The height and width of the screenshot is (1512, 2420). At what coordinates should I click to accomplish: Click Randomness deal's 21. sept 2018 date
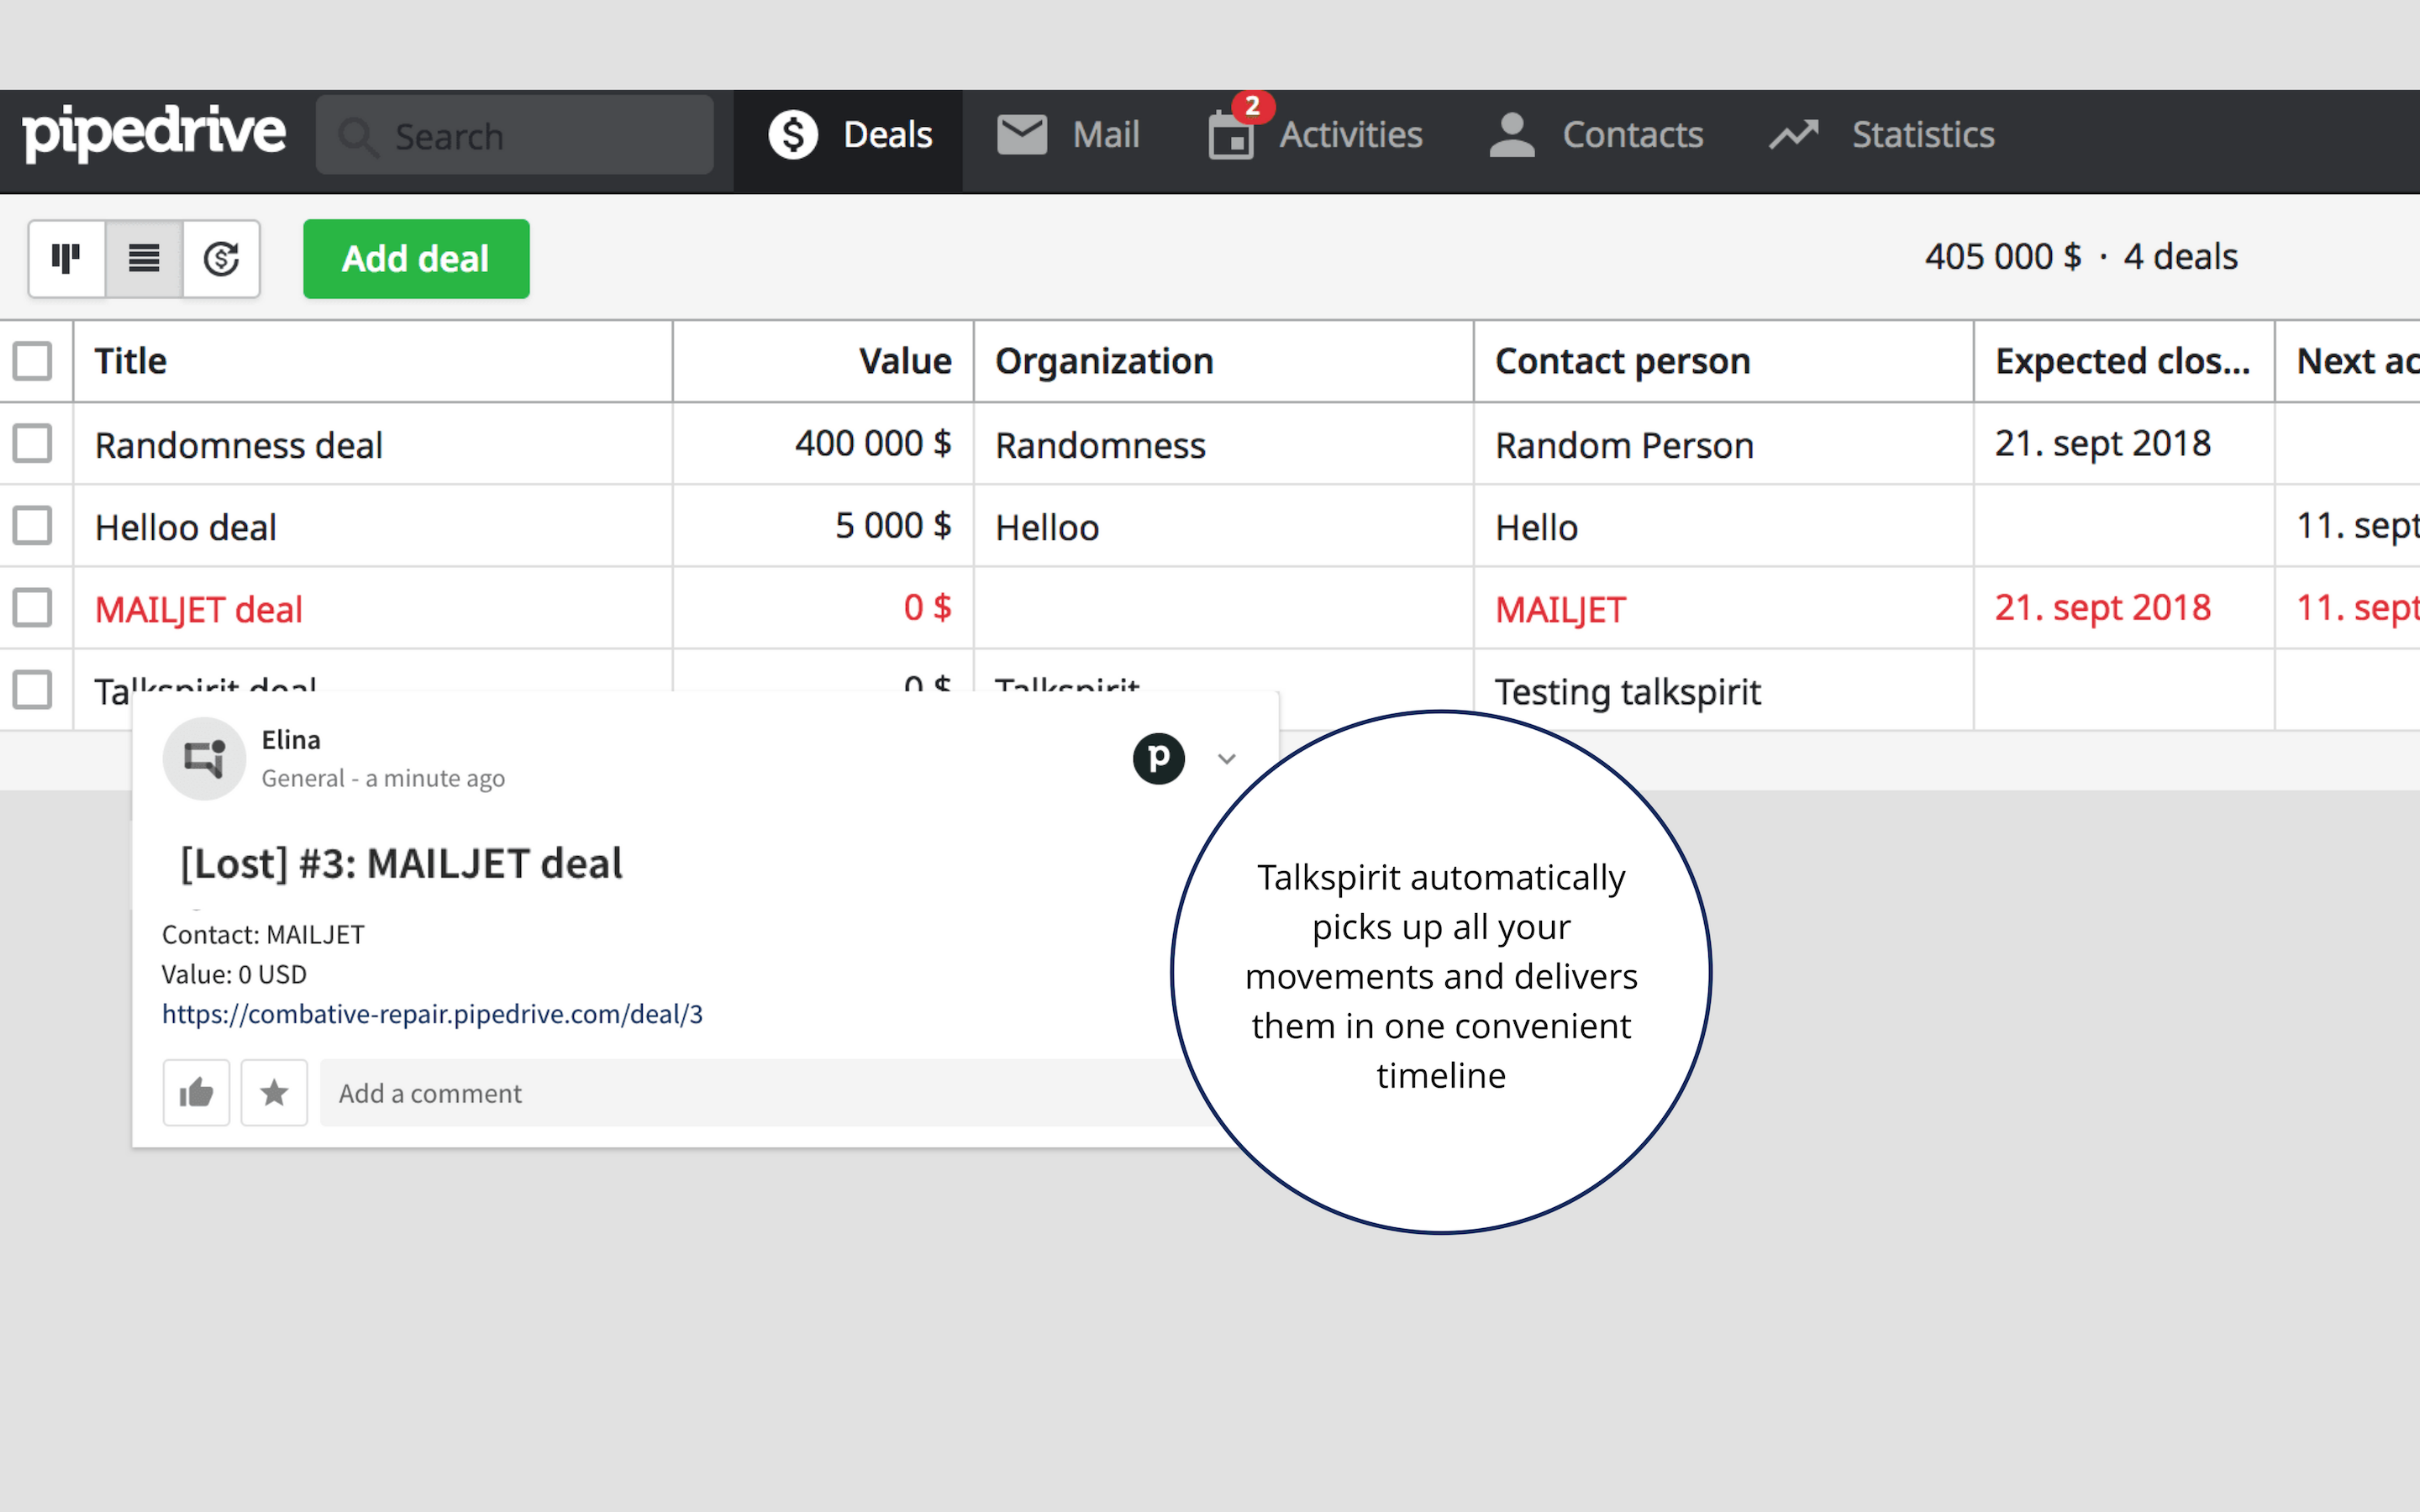point(2102,443)
